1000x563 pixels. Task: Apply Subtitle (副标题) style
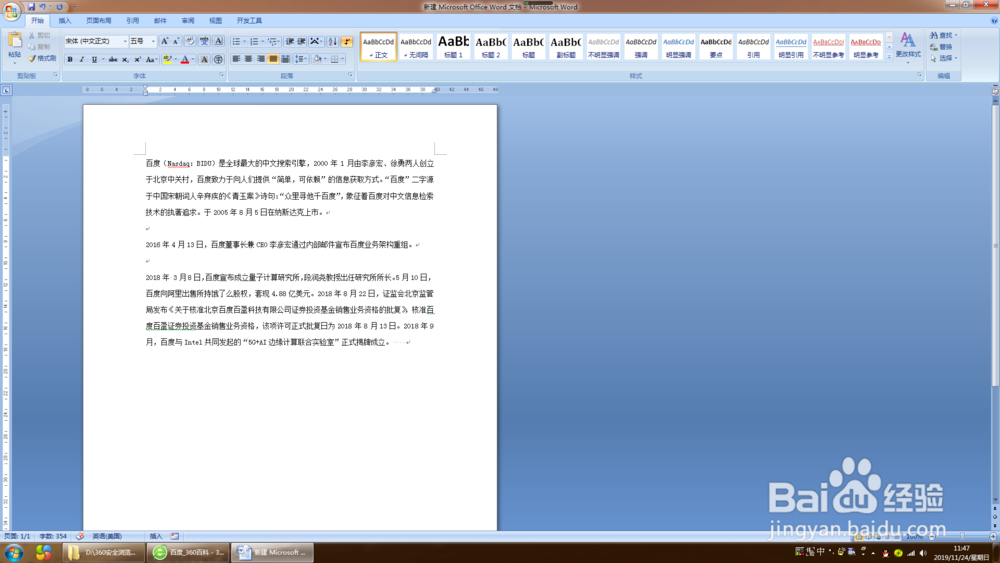point(566,47)
